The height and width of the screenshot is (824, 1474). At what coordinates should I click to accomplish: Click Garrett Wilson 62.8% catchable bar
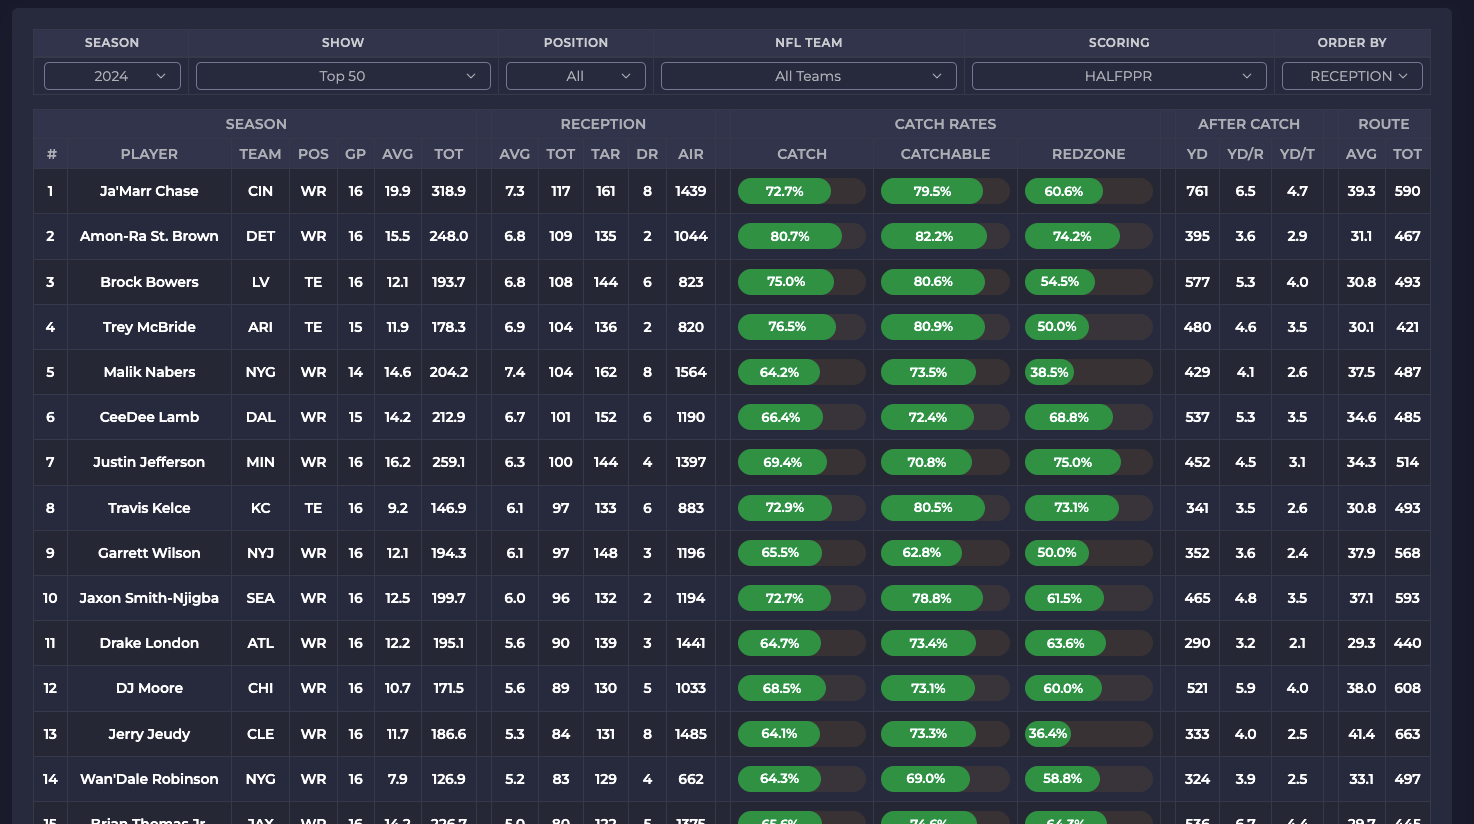point(945,553)
